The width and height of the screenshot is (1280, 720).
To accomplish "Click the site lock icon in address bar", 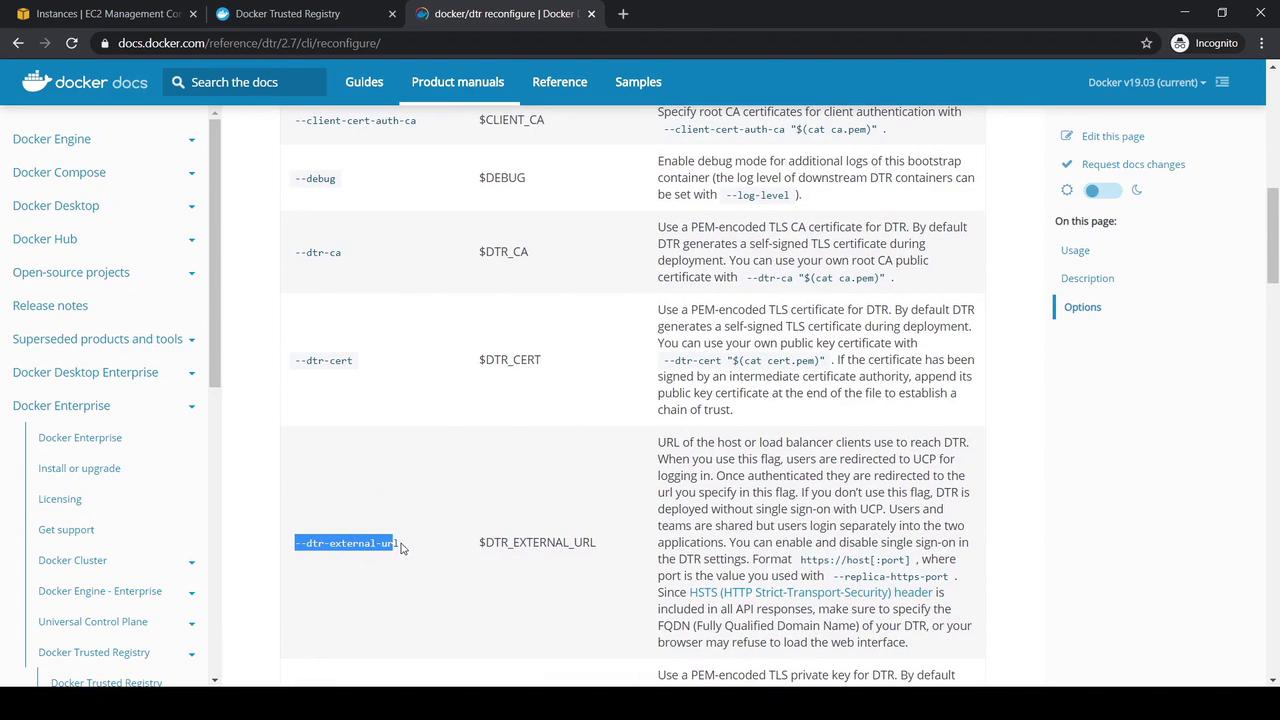I will (104, 43).
